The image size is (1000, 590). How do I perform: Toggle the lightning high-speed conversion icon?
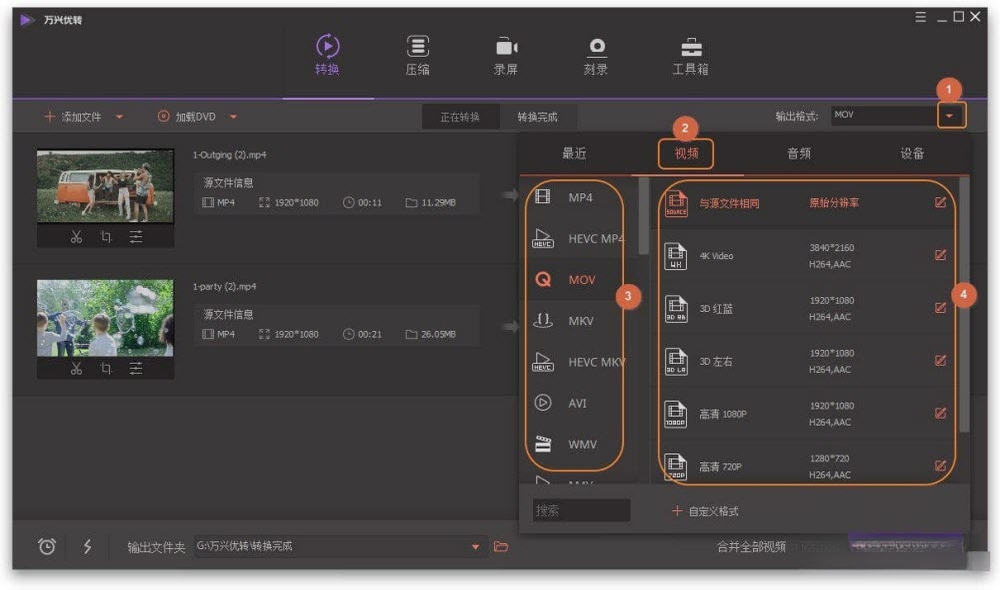[87, 546]
